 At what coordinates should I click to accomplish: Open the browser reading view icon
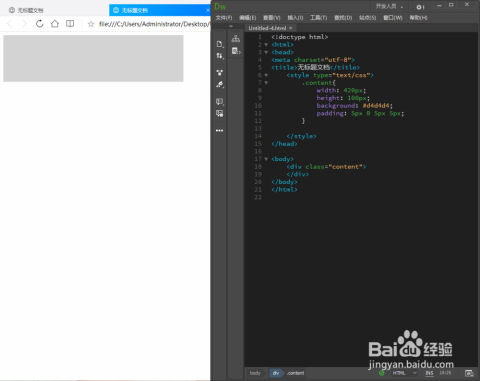pos(70,24)
